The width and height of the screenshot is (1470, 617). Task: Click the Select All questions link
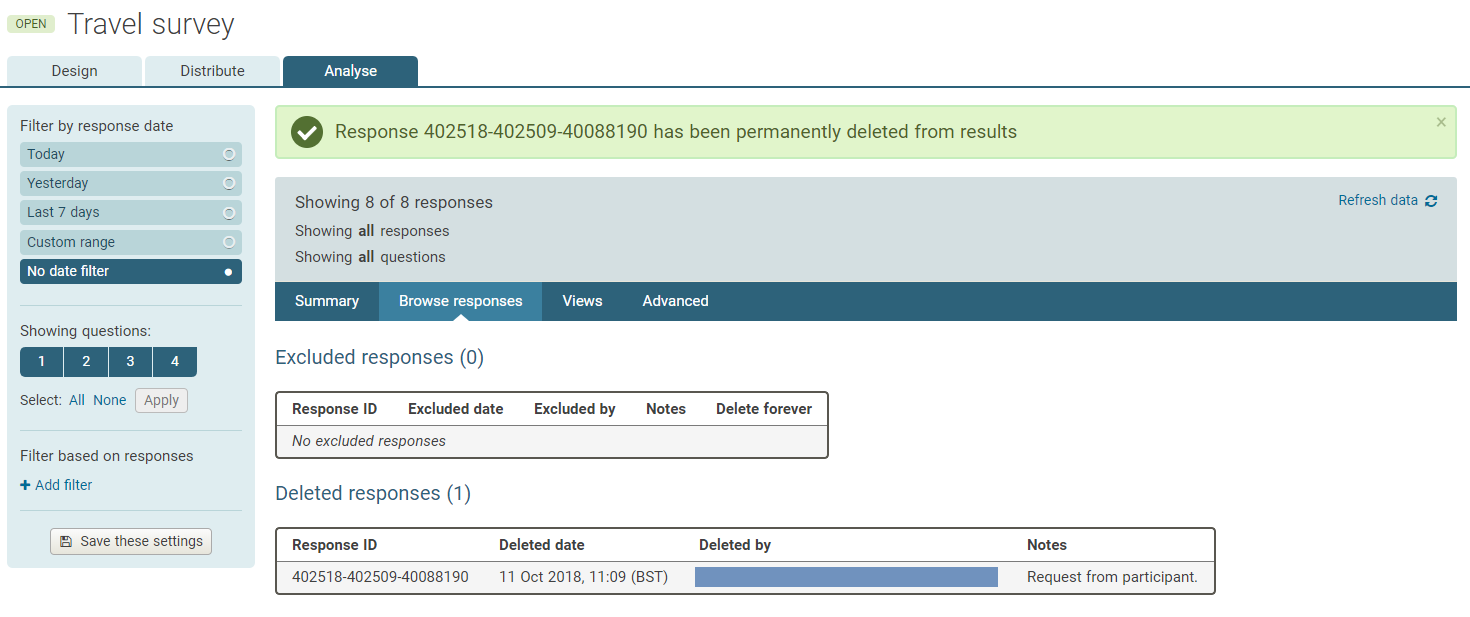point(77,400)
